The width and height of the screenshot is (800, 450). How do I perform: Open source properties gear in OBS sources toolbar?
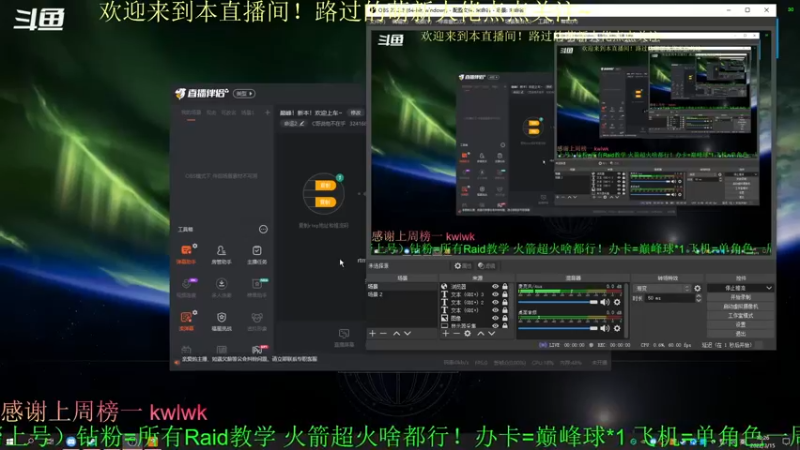click(x=467, y=333)
